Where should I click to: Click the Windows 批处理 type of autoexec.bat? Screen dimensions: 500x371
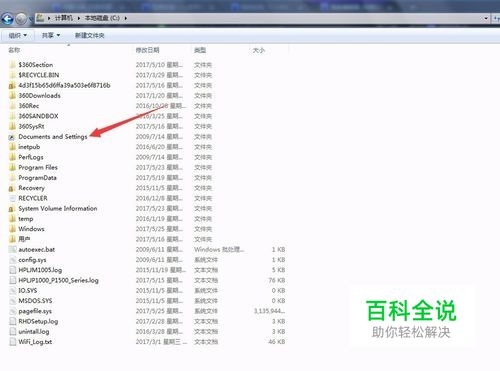coord(219,249)
